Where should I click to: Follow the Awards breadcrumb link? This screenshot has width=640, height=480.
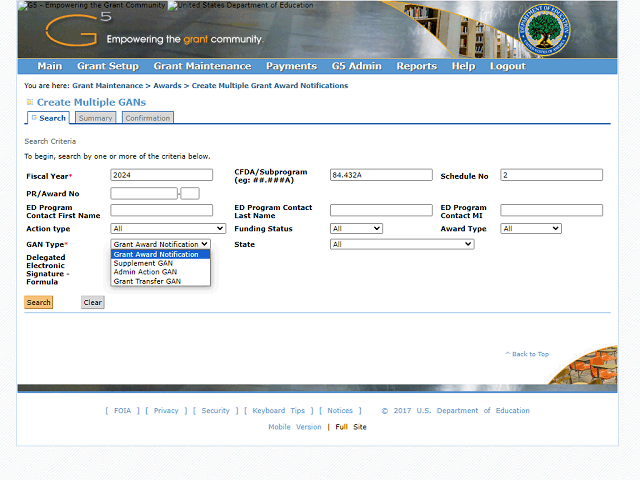coord(167,86)
